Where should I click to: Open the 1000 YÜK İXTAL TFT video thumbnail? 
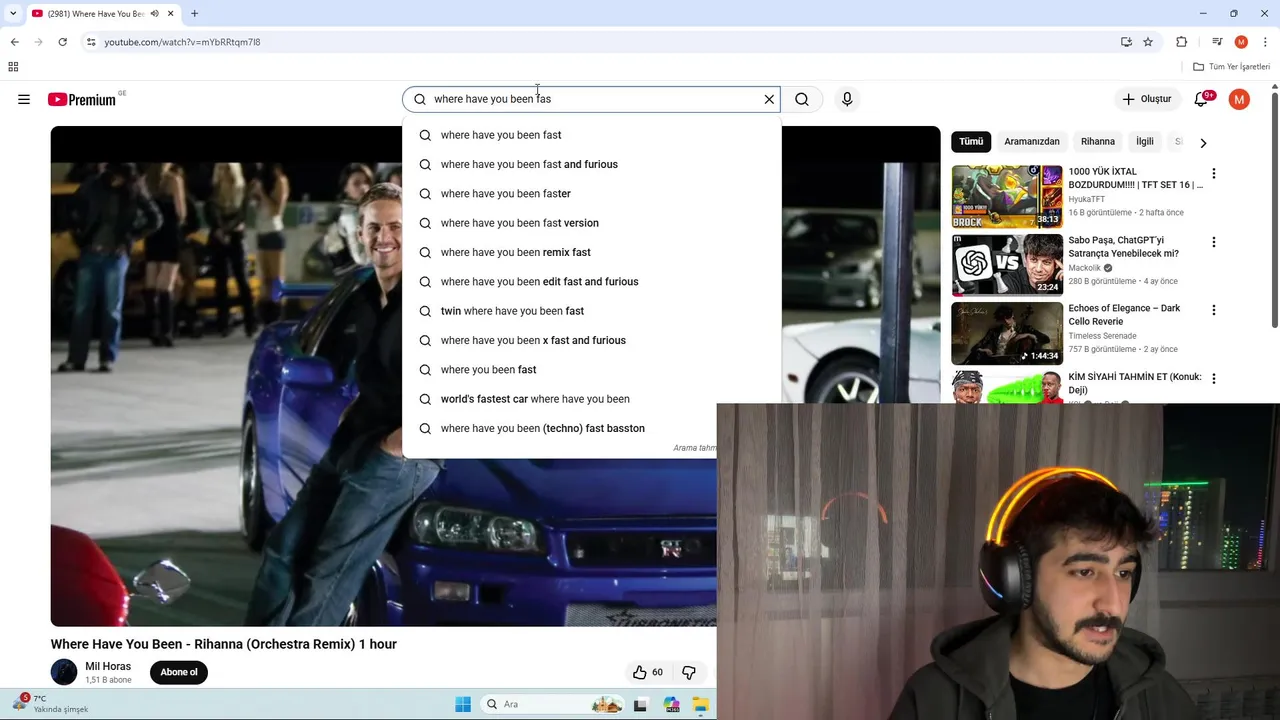click(1007, 196)
